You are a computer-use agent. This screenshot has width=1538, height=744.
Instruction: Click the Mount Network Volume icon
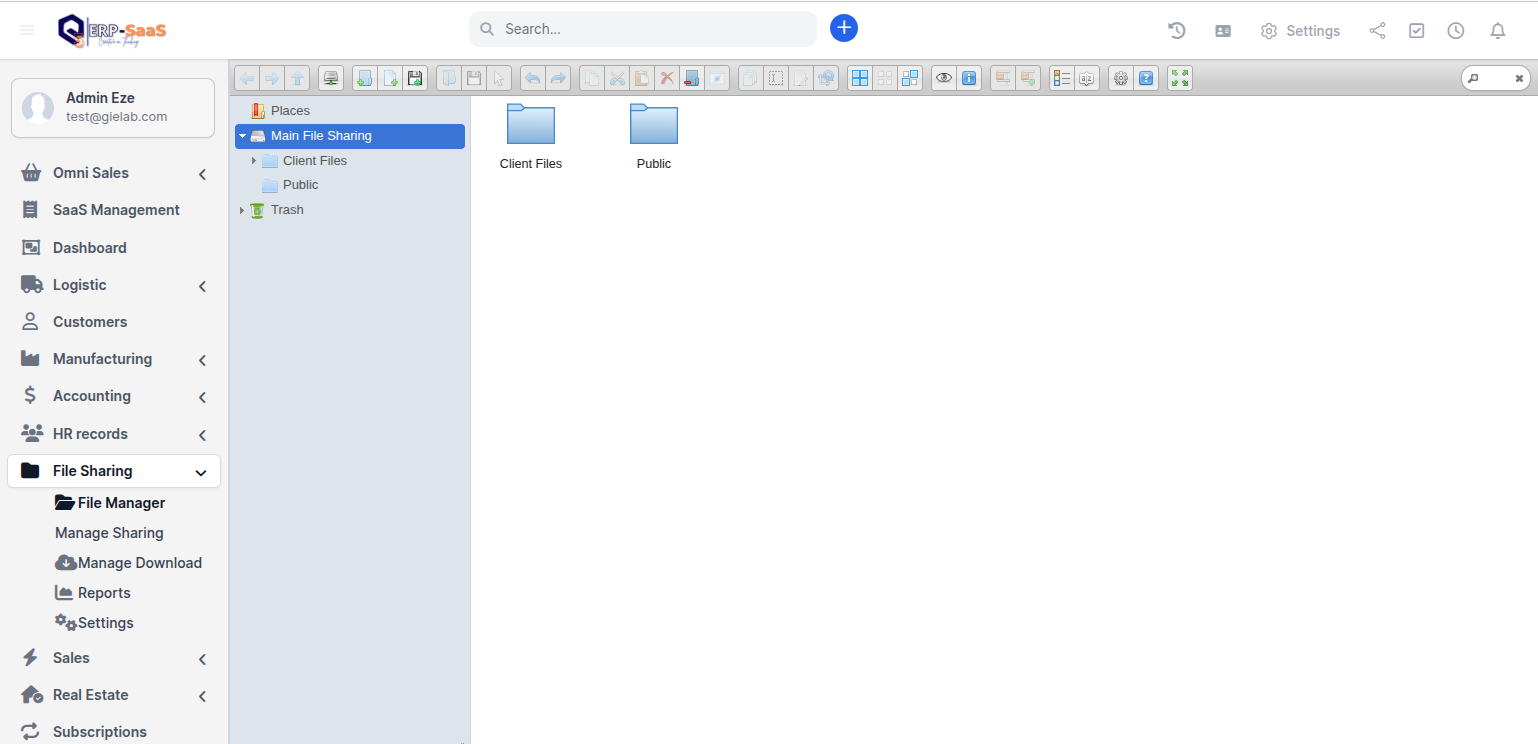[331, 78]
